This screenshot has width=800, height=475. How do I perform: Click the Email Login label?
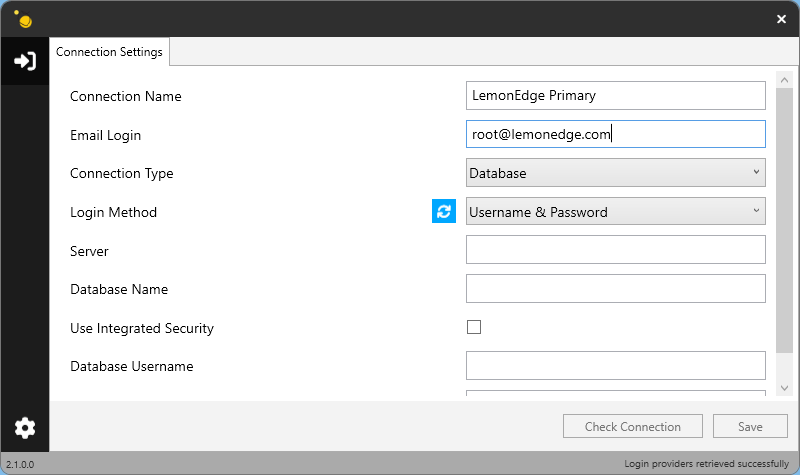(x=105, y=135)
